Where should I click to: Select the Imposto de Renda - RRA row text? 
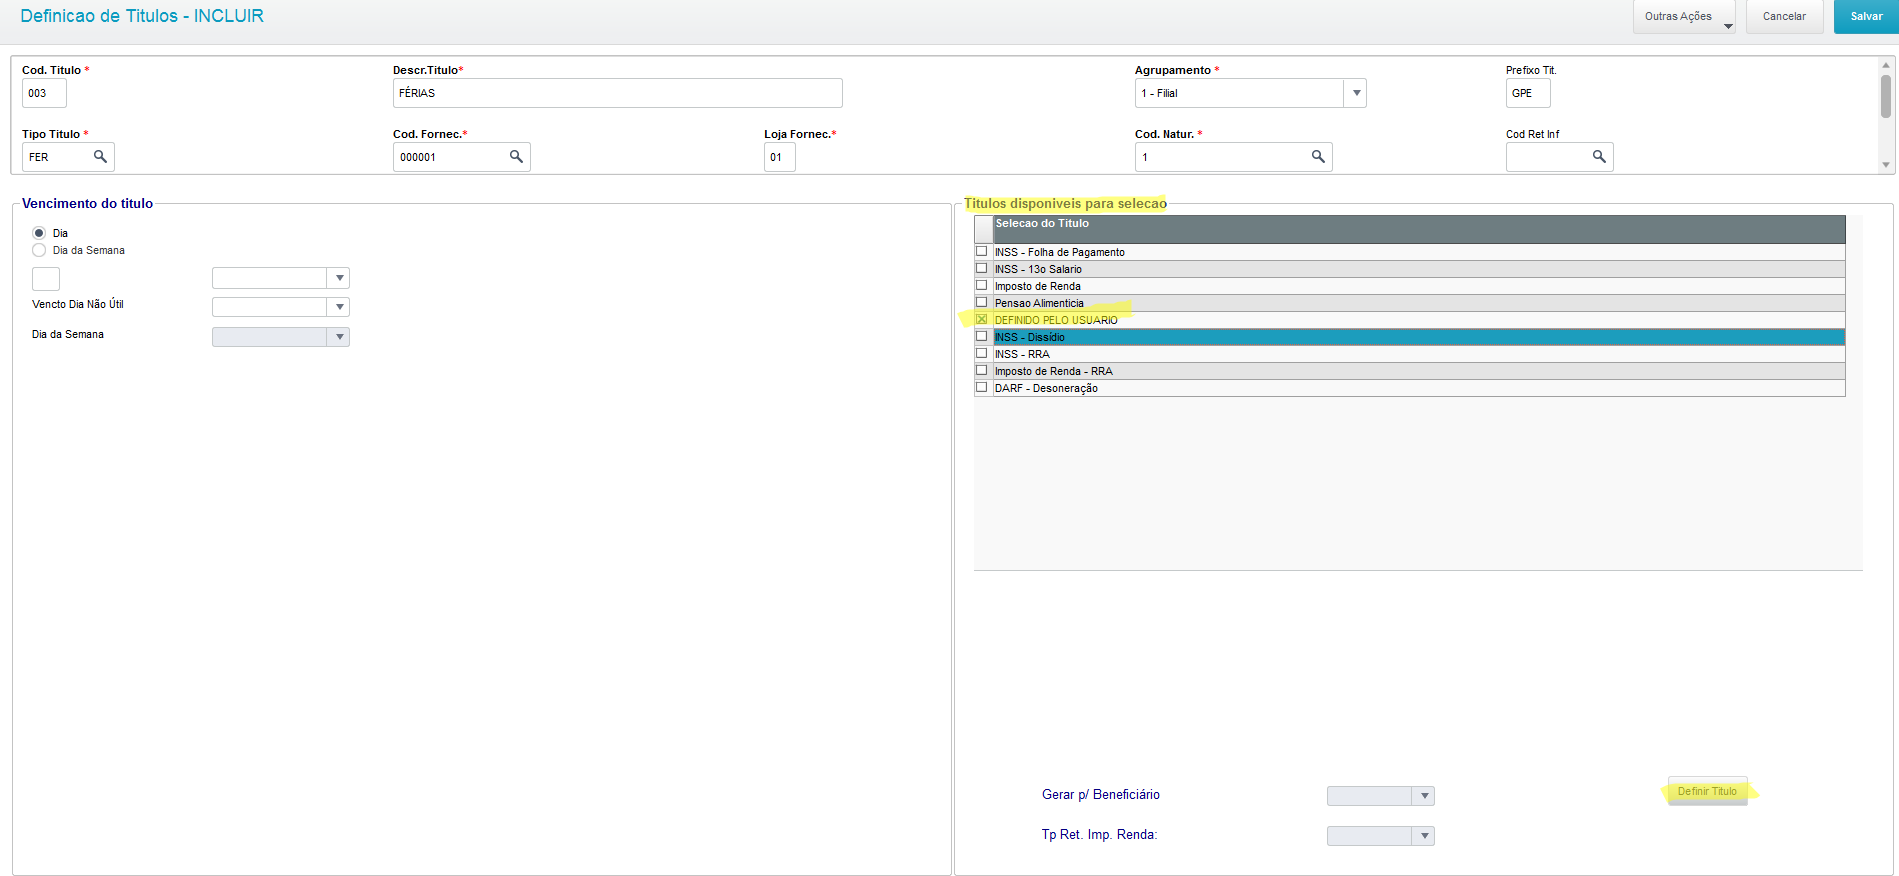tap(1053, 371)
